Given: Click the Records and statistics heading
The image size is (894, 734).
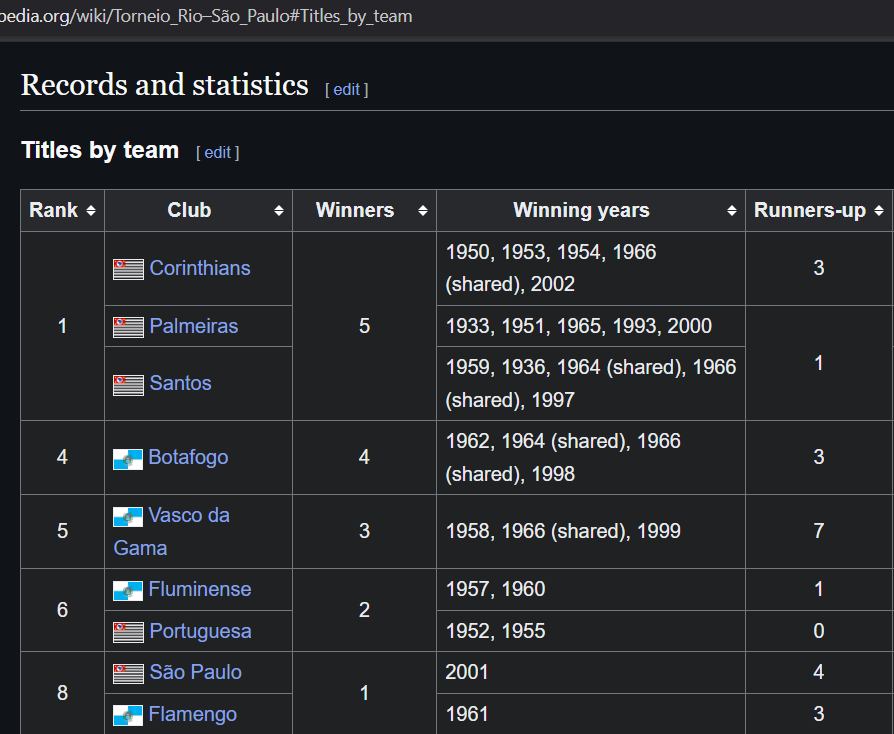Looking at the screenshot, I should click(164, 85).
